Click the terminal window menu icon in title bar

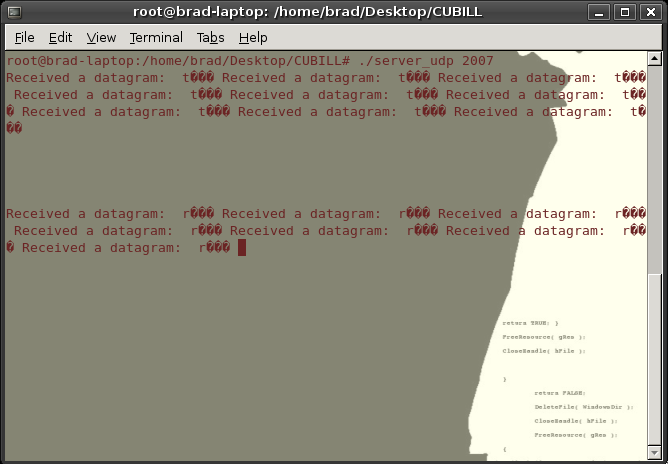click(x=14, y=12)
